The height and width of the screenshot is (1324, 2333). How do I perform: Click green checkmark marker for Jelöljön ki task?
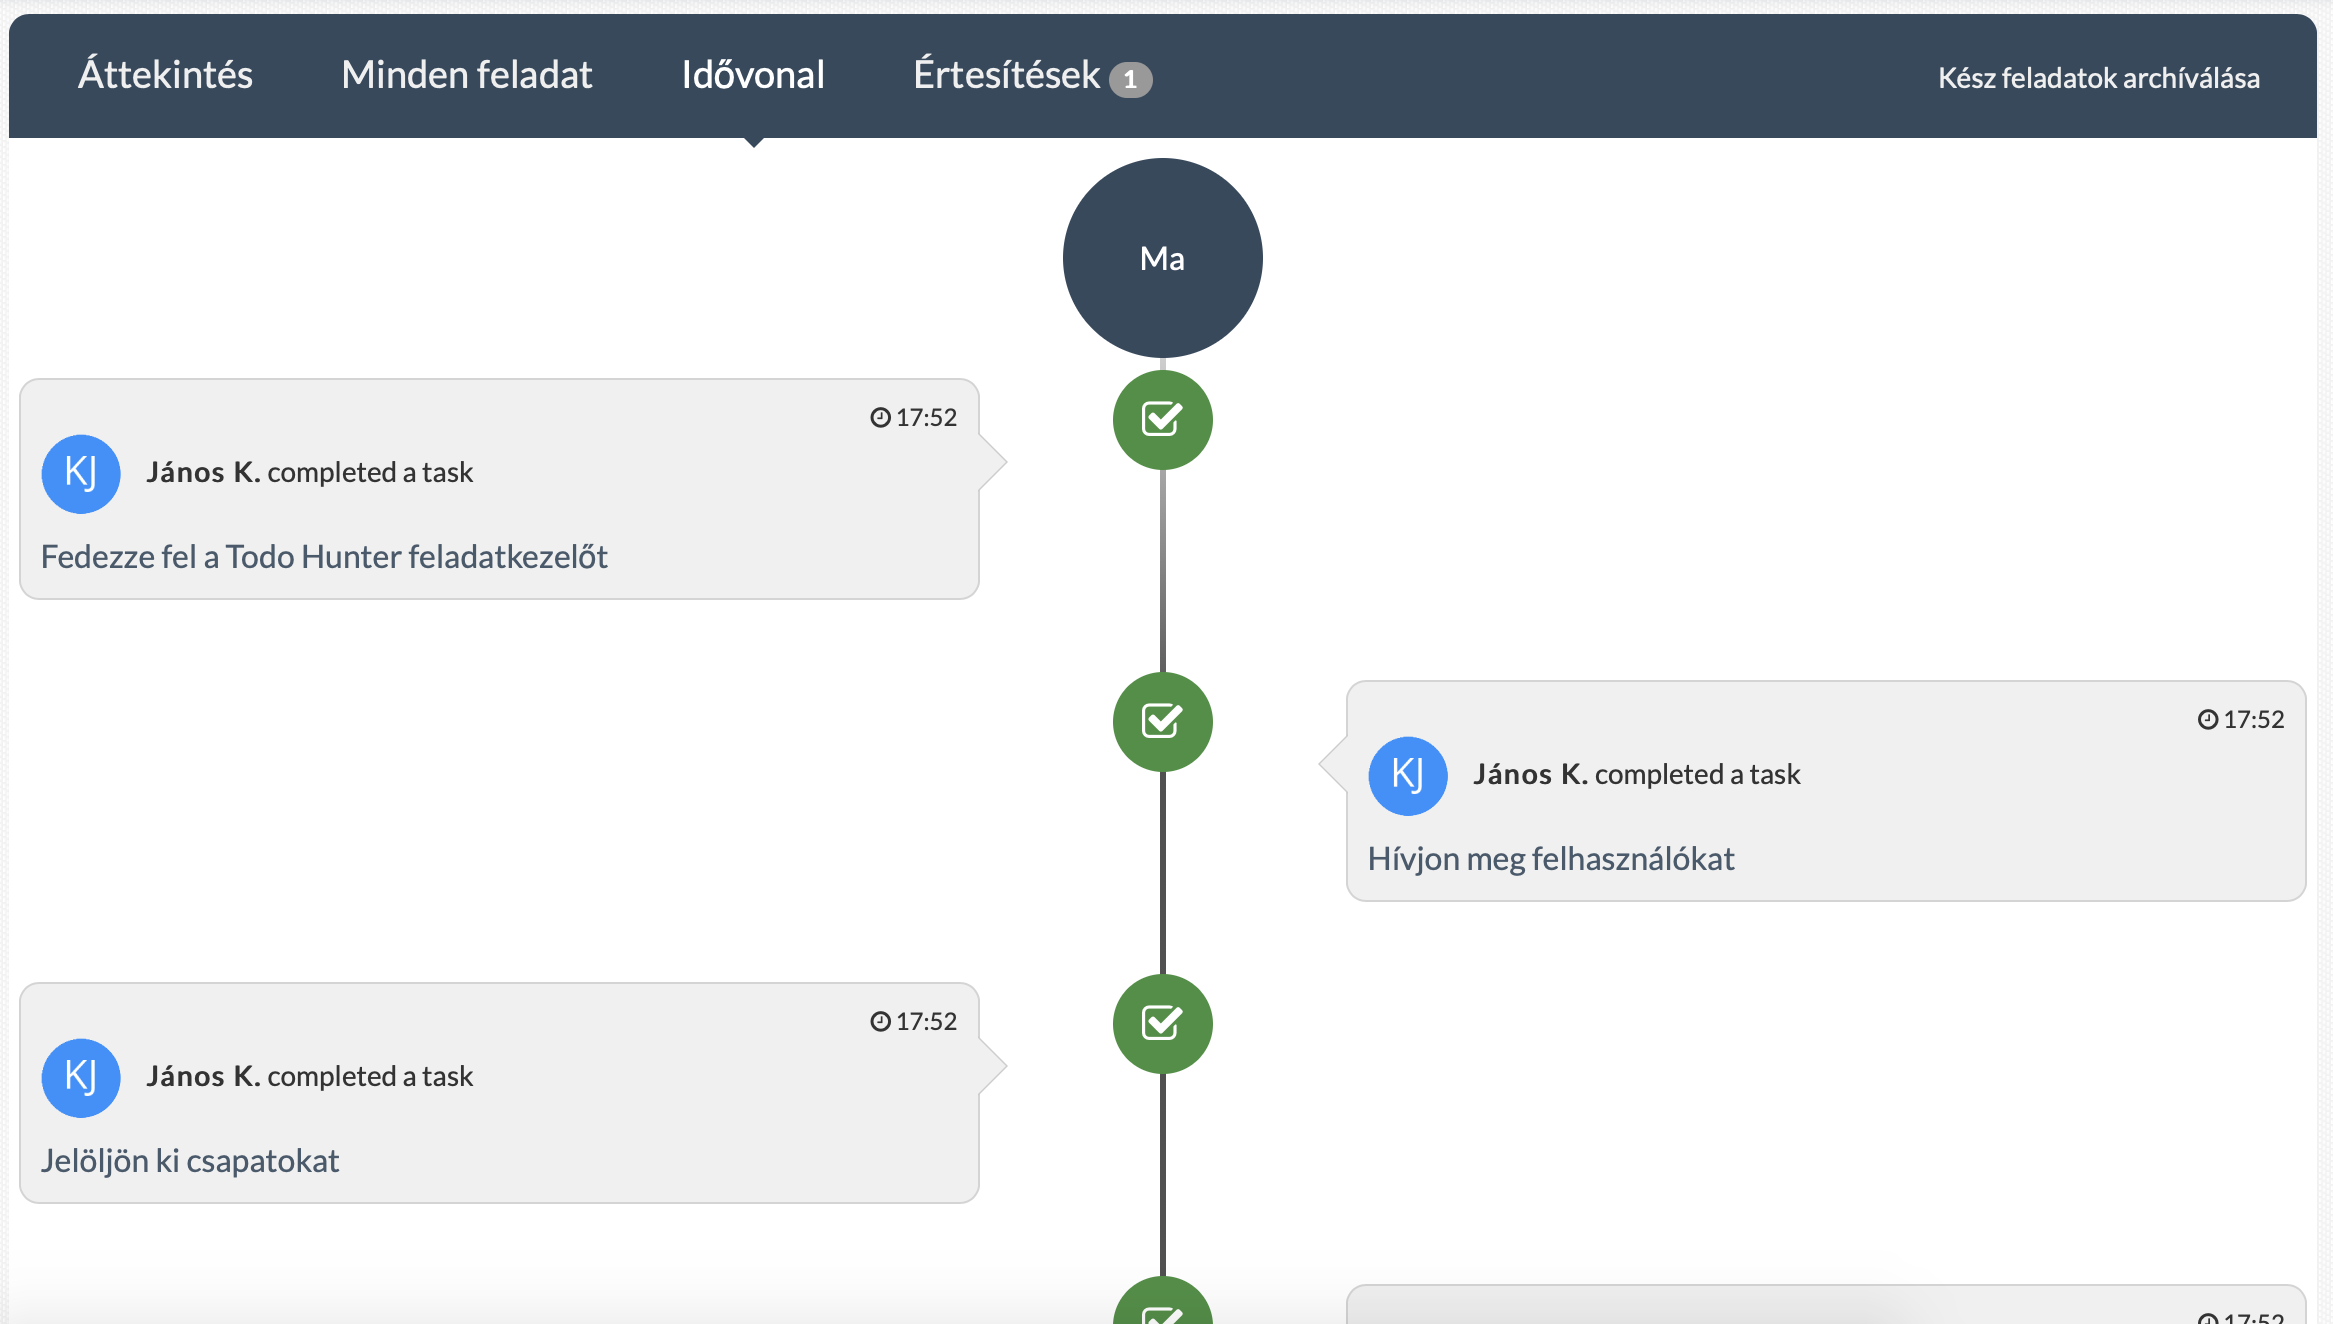[x=1162, y=1024]
